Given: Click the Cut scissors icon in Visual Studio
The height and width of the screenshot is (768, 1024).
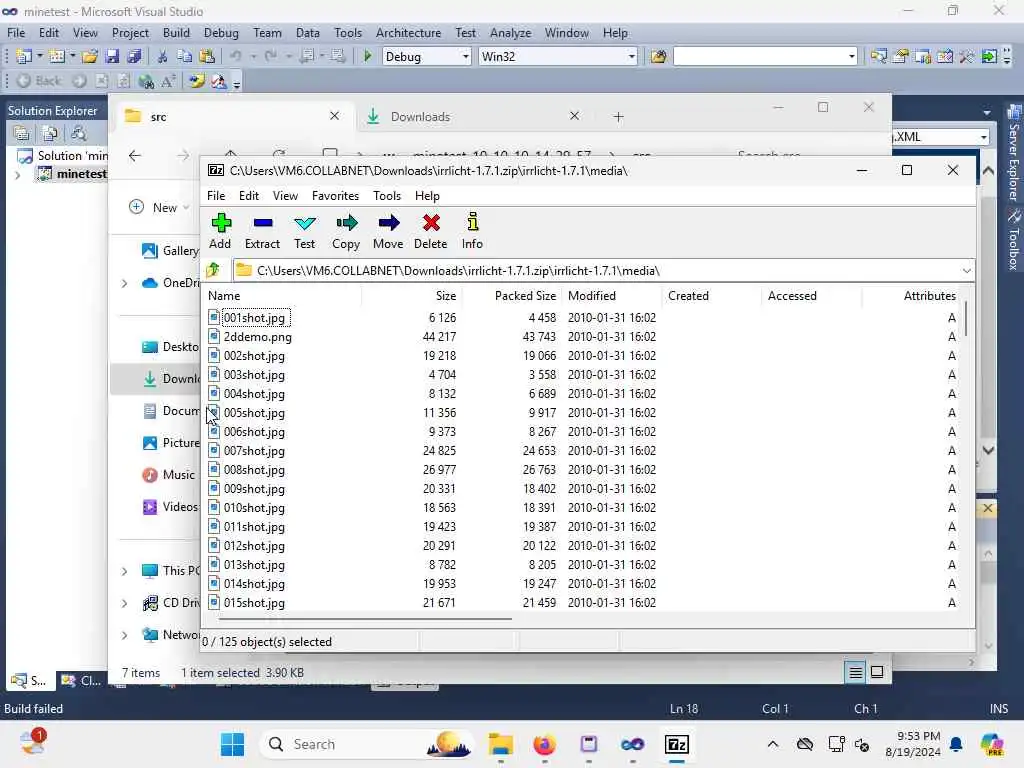Looking at the screenshot, I should 163,57.
